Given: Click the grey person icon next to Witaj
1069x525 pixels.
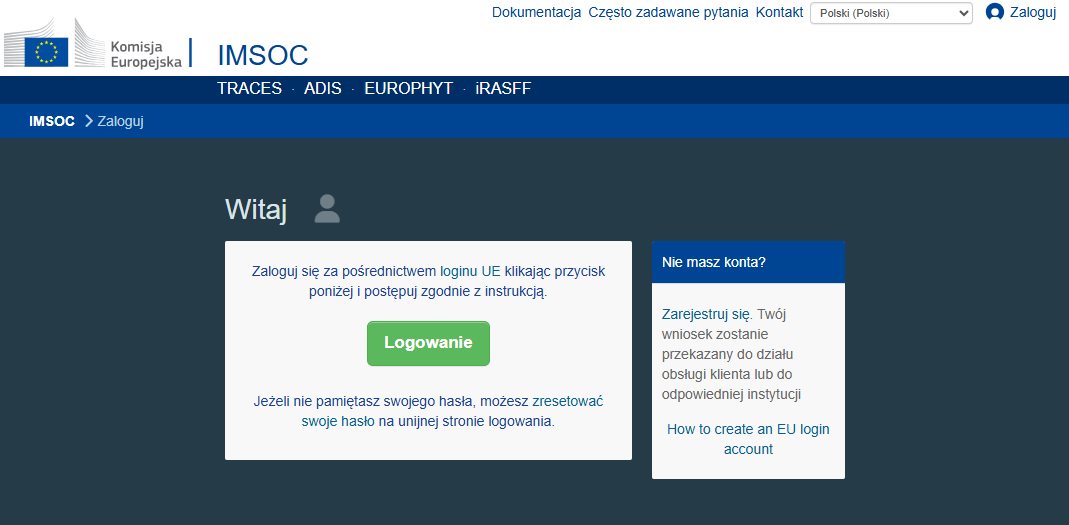Looking at the screenshot, I should point(327,209).
